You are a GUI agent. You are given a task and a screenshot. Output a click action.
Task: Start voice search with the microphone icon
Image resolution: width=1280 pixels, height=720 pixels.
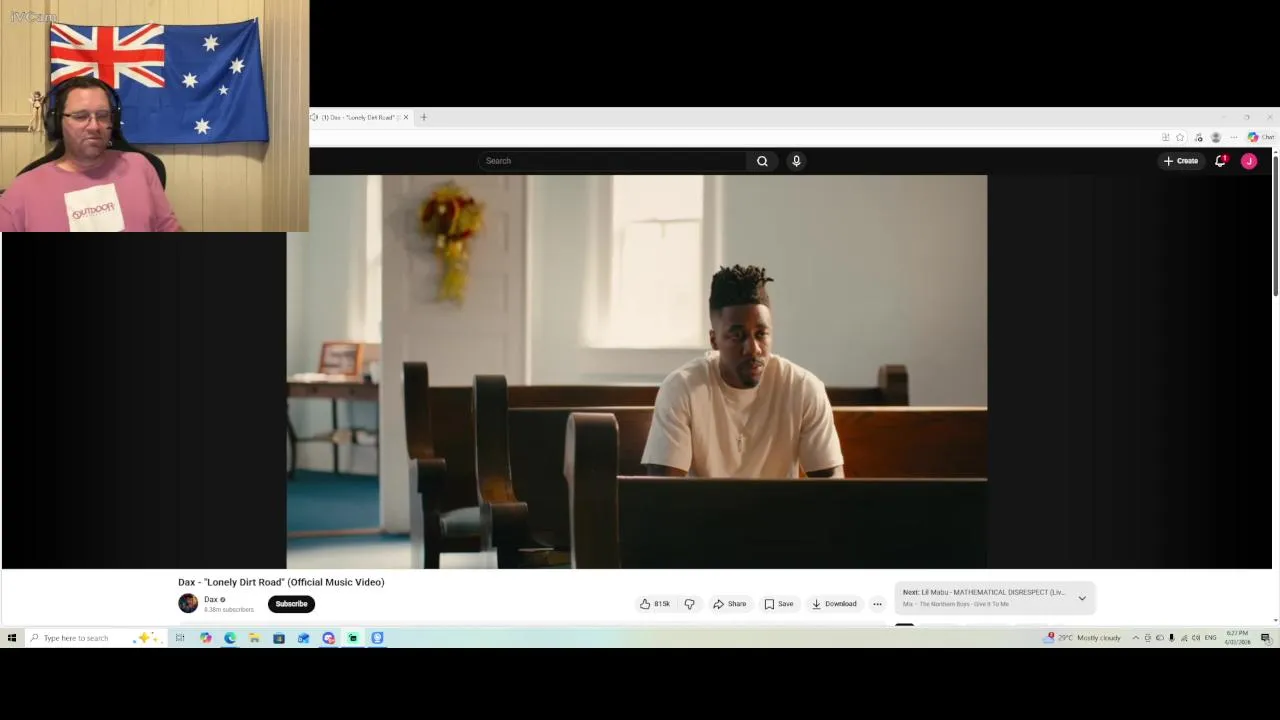[x=796, y=161]
